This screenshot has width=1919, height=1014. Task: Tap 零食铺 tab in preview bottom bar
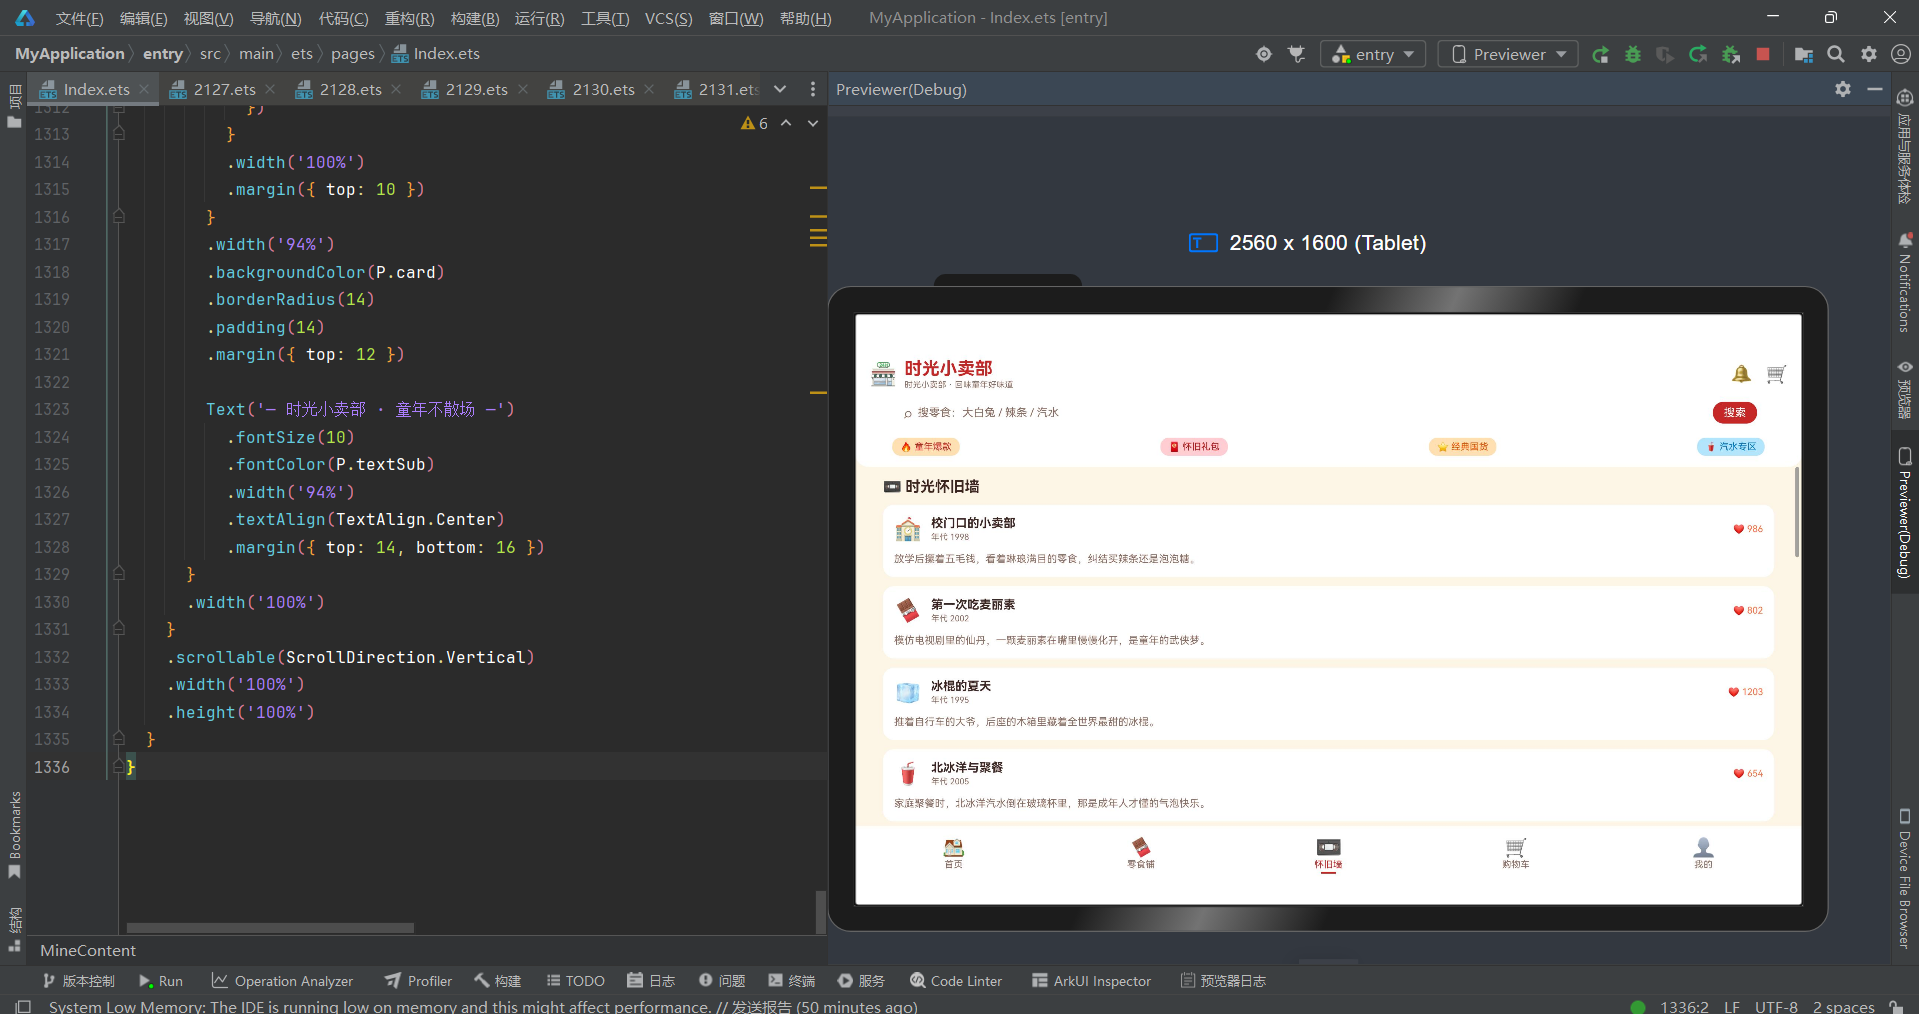coord(1141,853)
